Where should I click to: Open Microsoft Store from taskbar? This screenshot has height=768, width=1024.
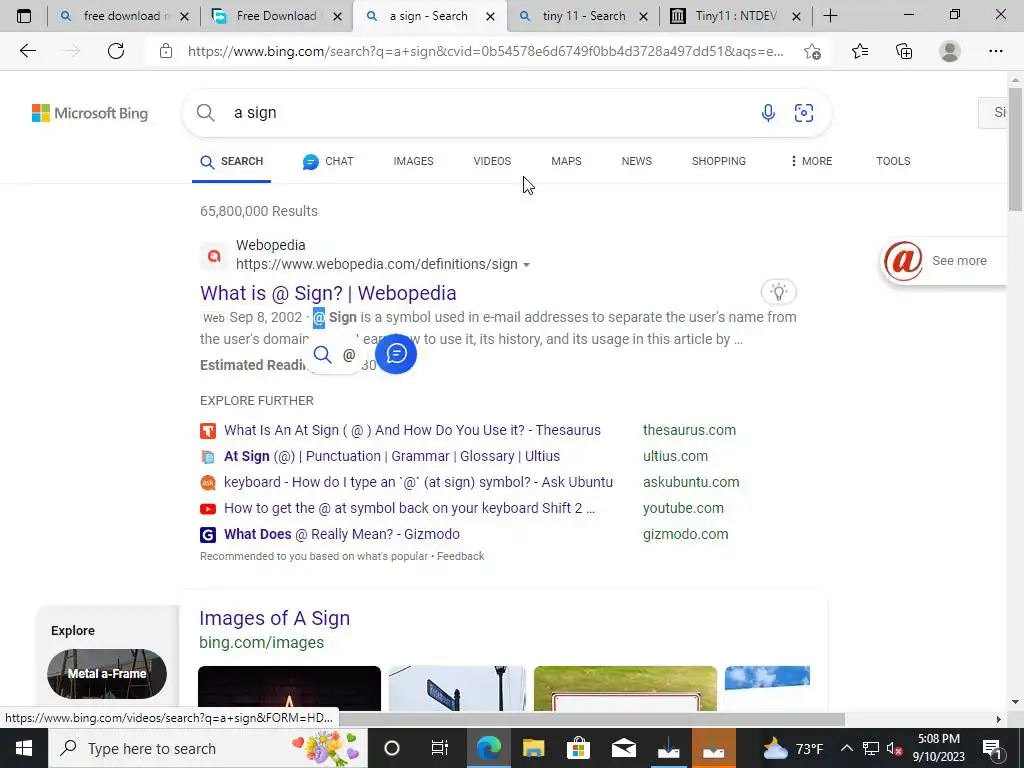click(x=579, y=748)
